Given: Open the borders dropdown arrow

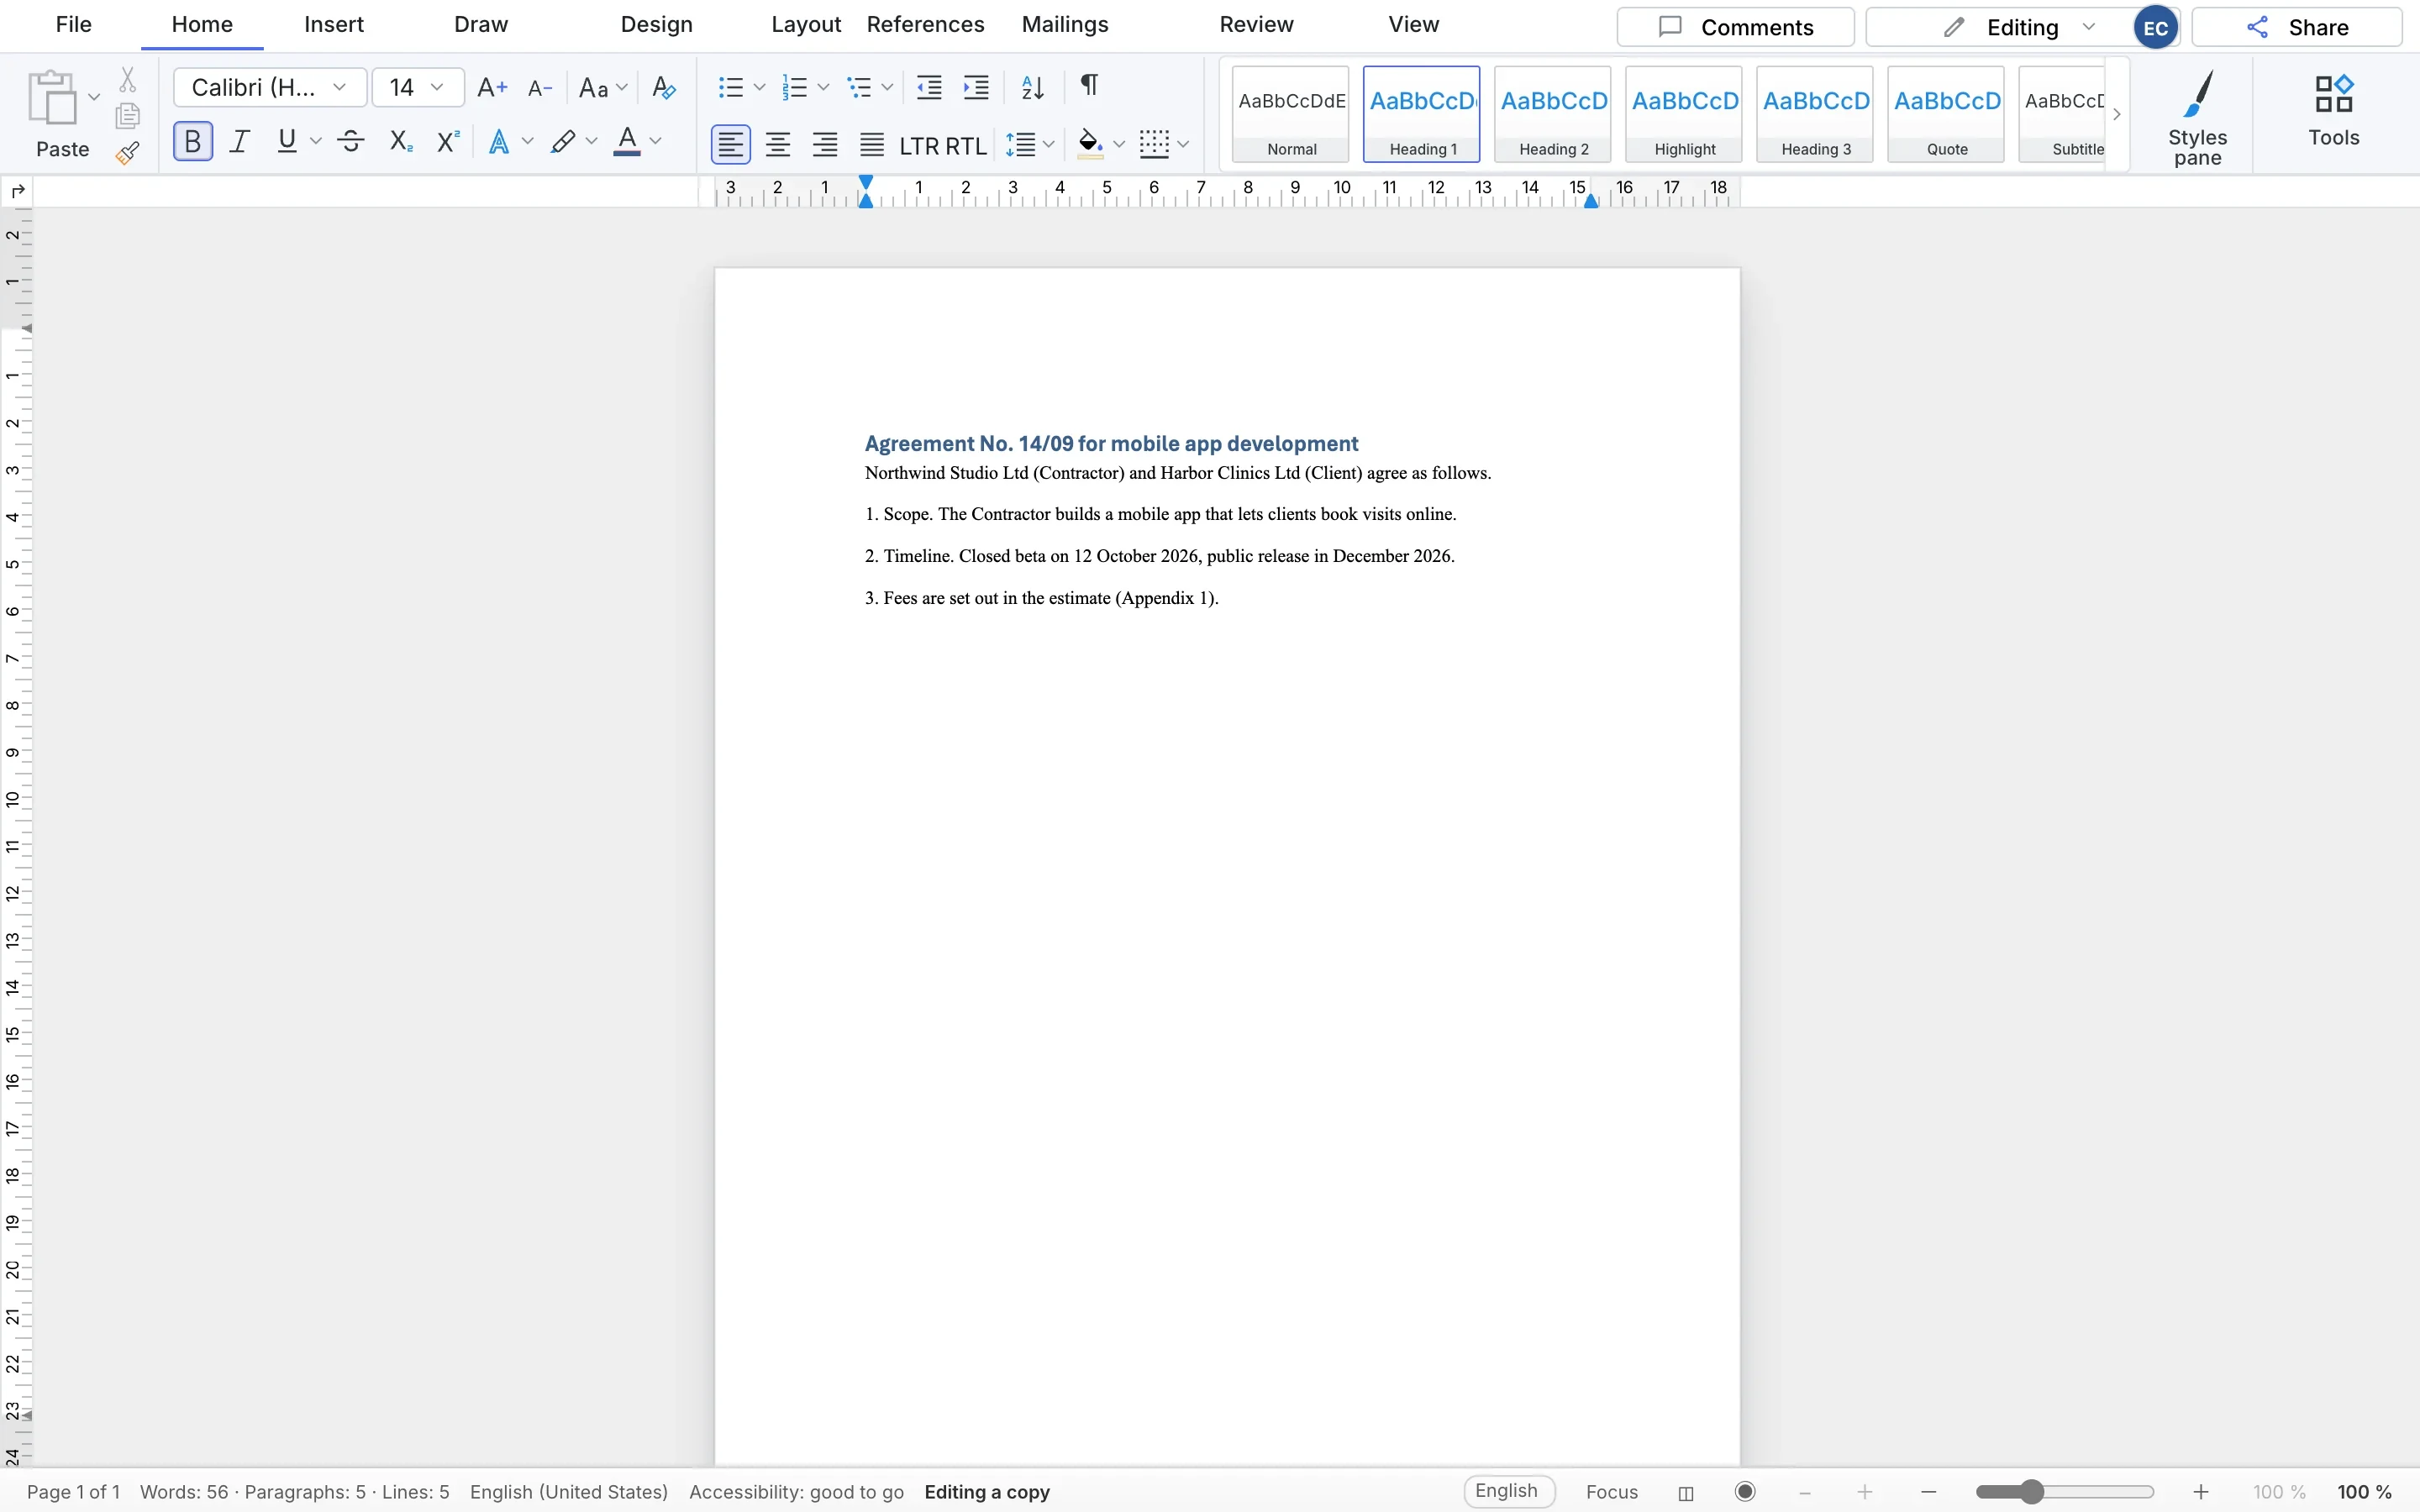Looking at the screenshot, I should click(x=1184, y=145).
